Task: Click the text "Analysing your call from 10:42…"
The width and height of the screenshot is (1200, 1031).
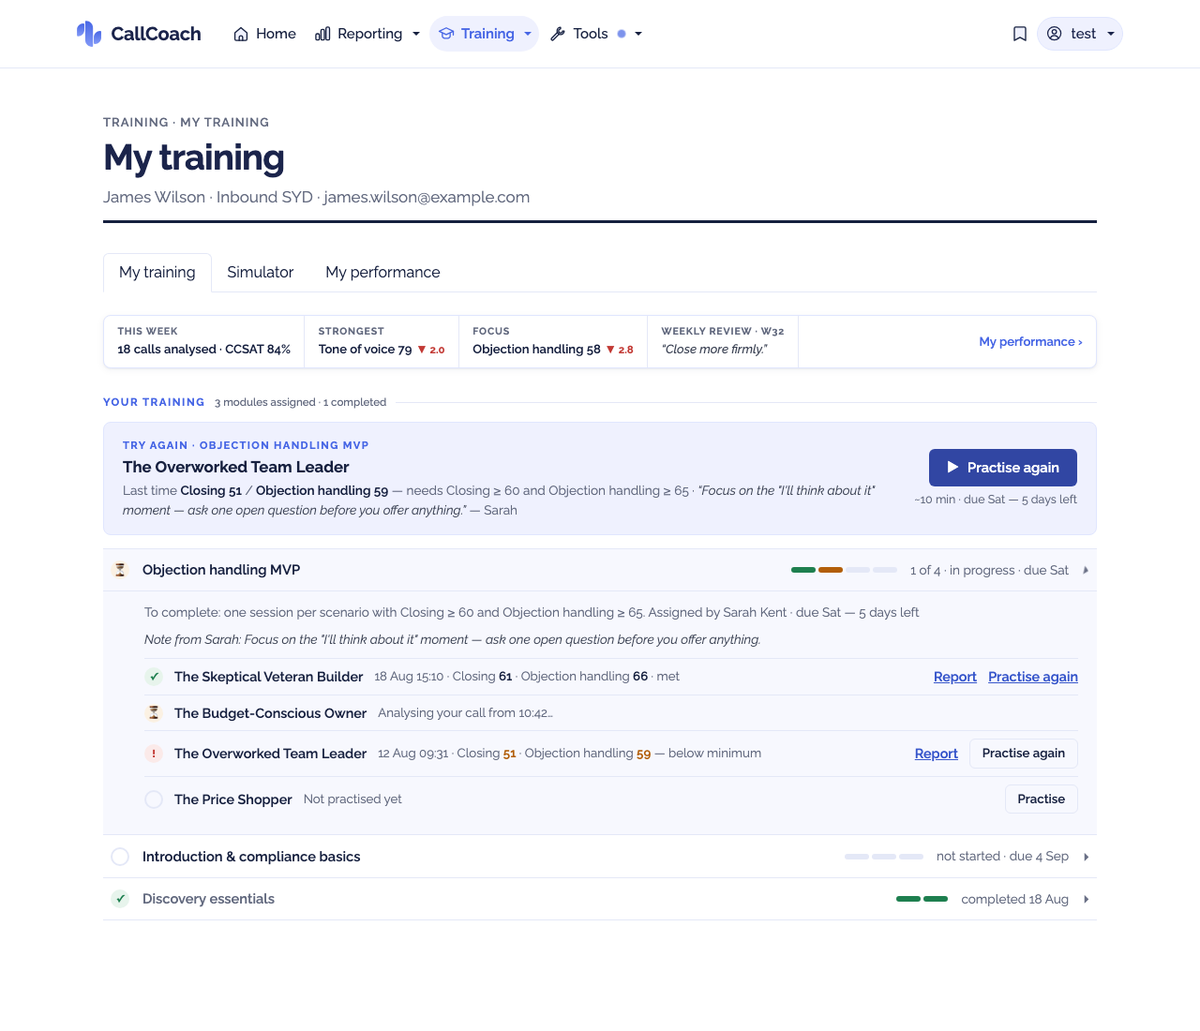Action: (x=466, y=713)
